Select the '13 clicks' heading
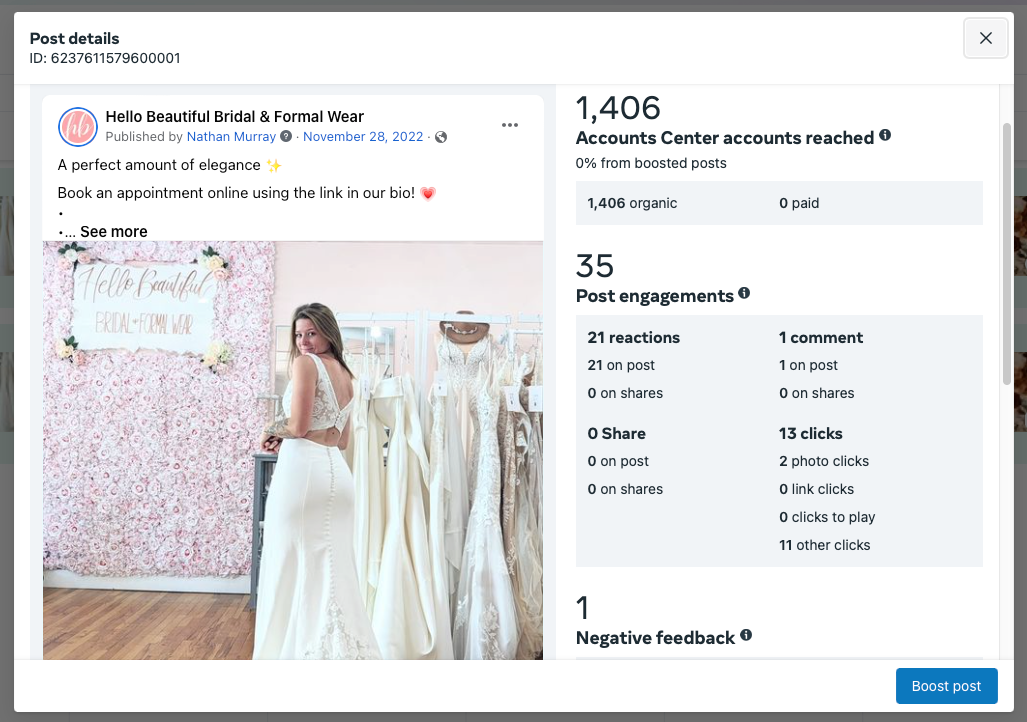Image resolution: width=1027 pixels, height=722 pixels. 810,434
